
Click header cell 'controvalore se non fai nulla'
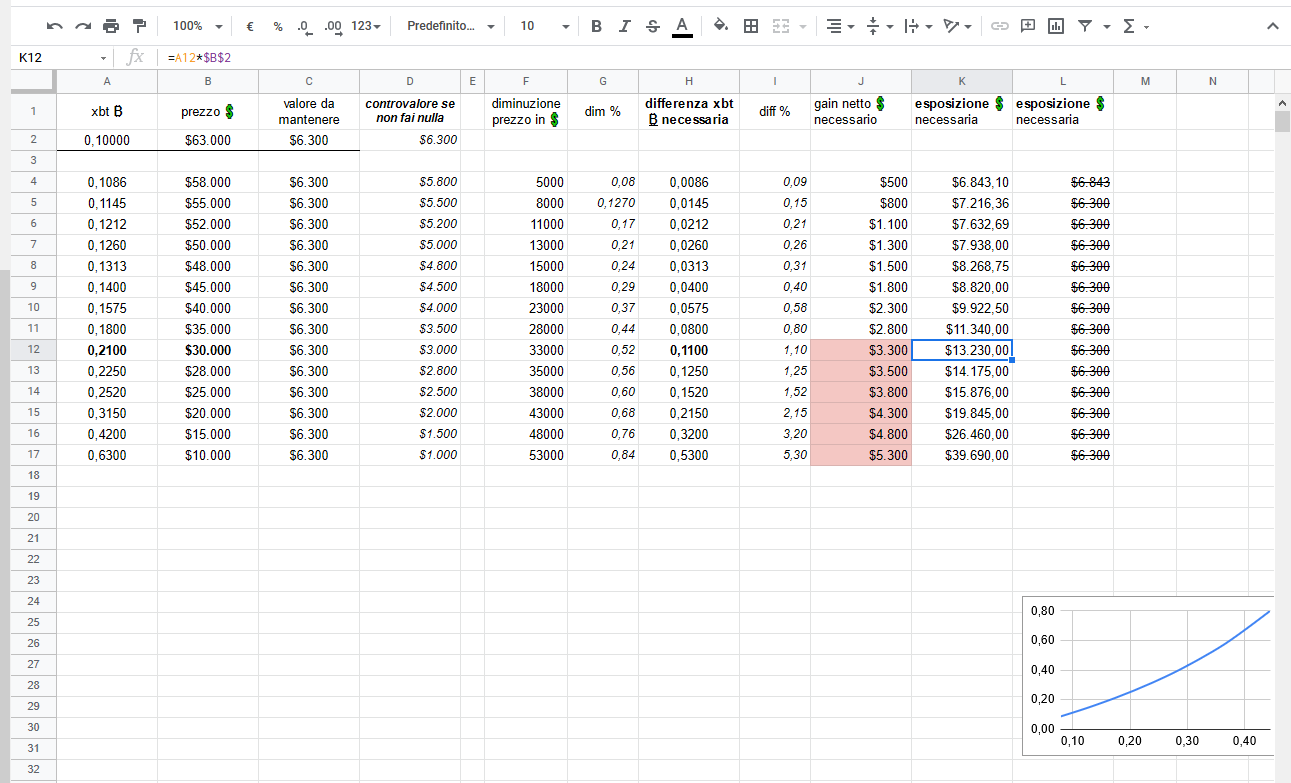(x=410, y=111)
